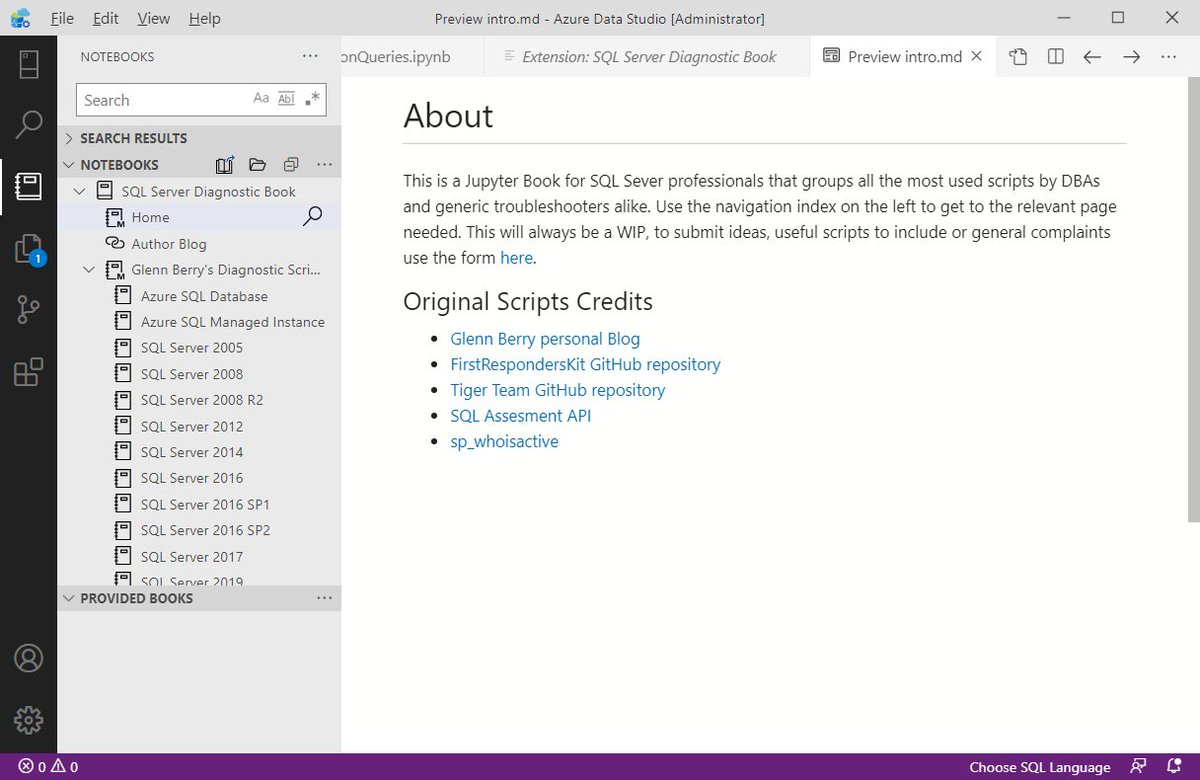Viewport: 1200px width, 780px height.
Task: Click Choose SQL Language in status bar
Action: [x=1040, y=767]
